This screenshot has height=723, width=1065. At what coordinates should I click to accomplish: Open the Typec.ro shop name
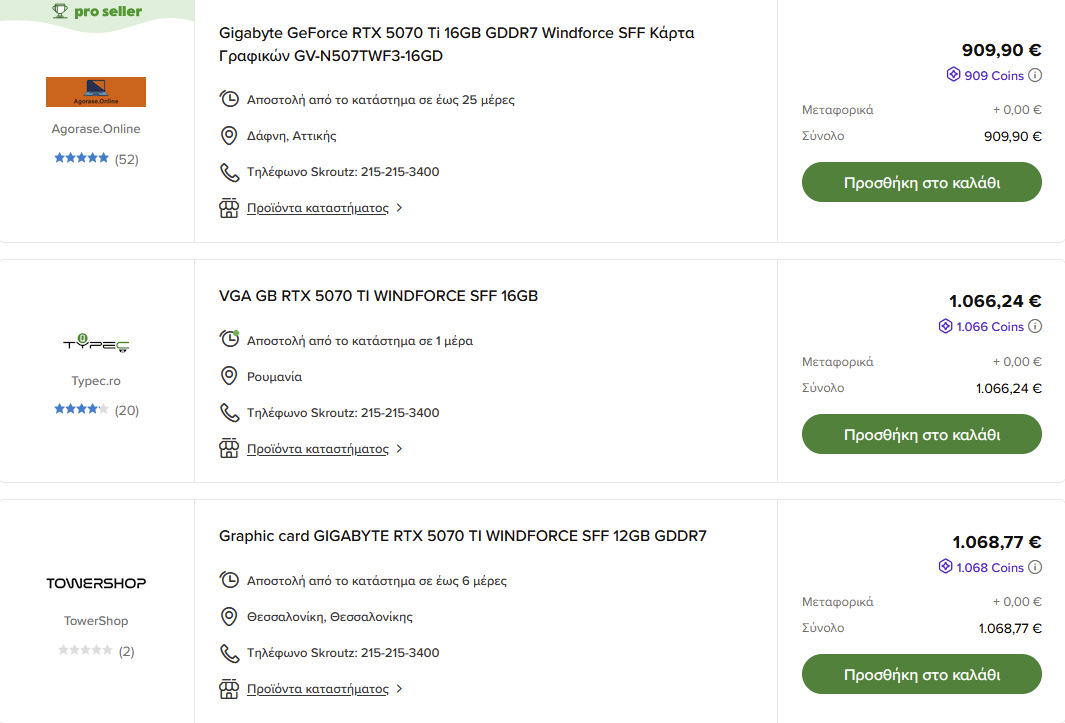click(x=96, y=381)
